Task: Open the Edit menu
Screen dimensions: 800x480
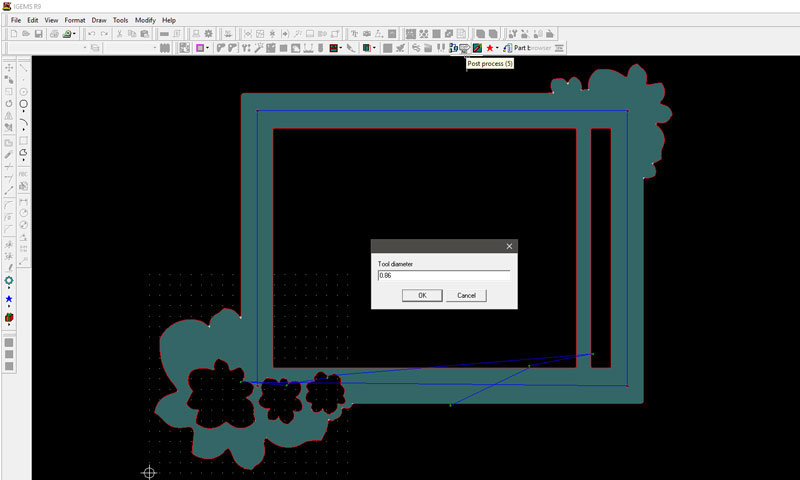Action: coord(33,20)
